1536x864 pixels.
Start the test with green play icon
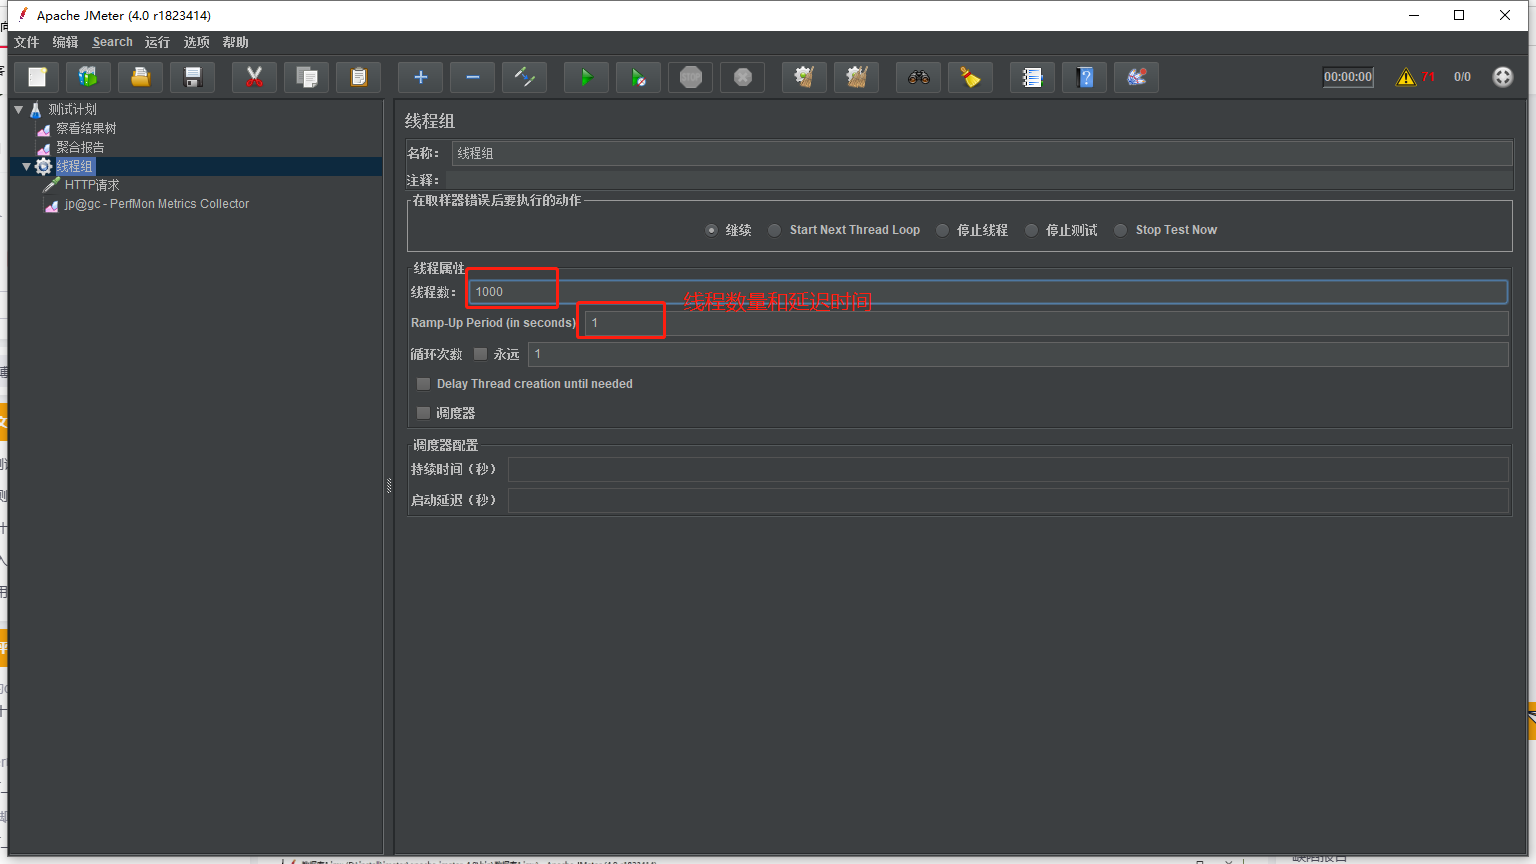[x=586, y=77]
